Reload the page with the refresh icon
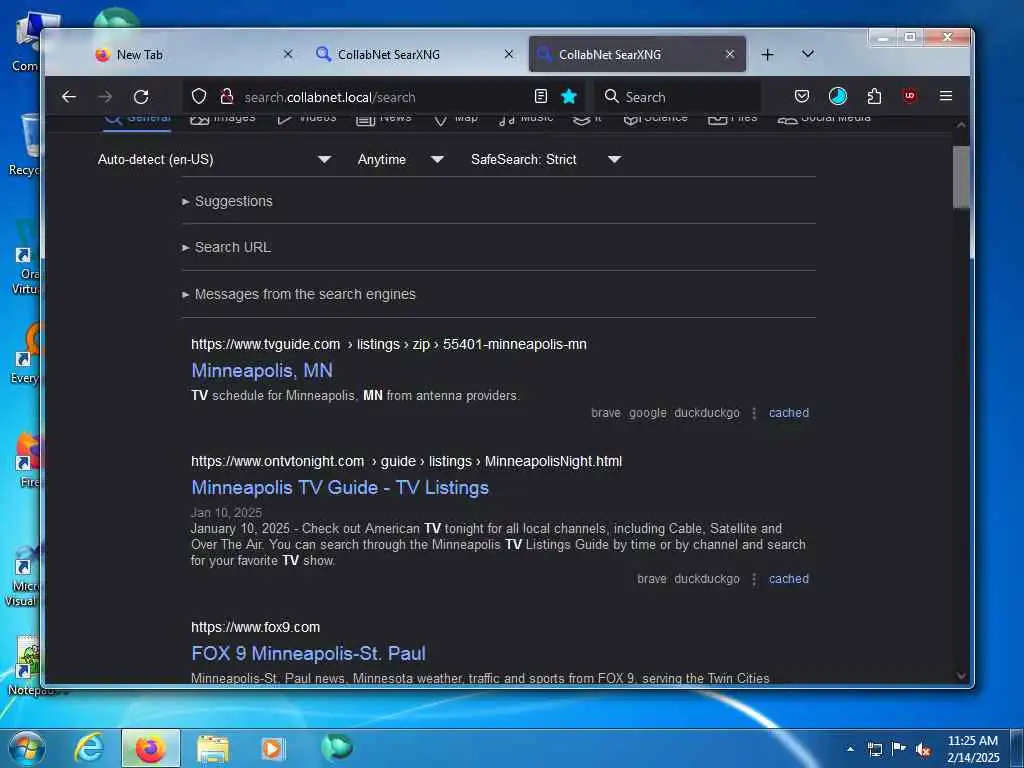The image size is (1024, 768). click(x=141, y=97)
